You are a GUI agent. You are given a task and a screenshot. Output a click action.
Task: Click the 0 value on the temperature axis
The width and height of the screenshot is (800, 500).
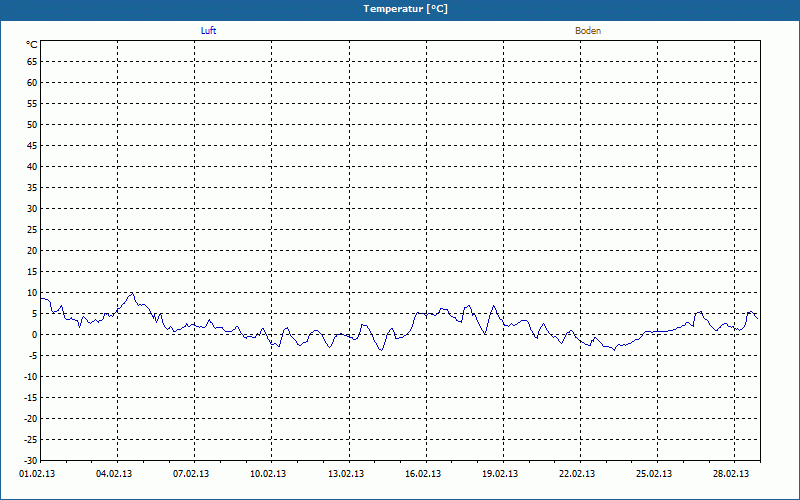[x=35, y=335]
